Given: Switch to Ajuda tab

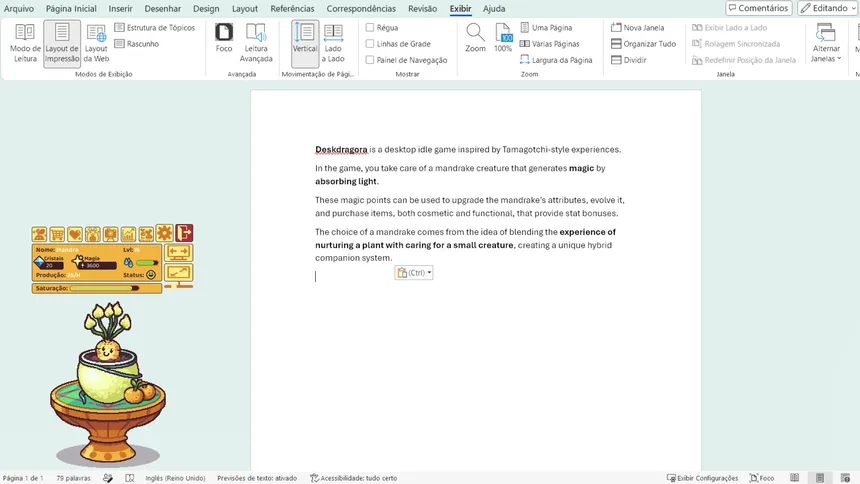Looking at the screenshot, I should (494, 9).
